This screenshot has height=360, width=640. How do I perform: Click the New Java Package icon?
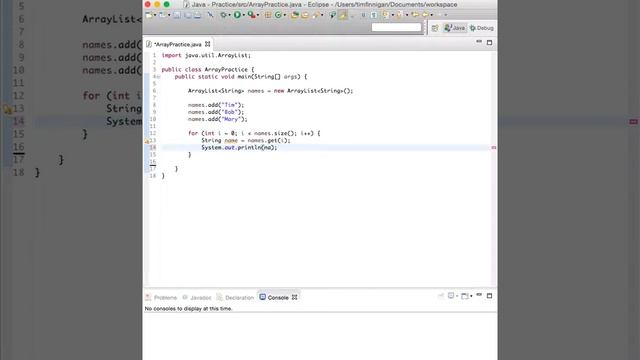click(x=267, y=15)
